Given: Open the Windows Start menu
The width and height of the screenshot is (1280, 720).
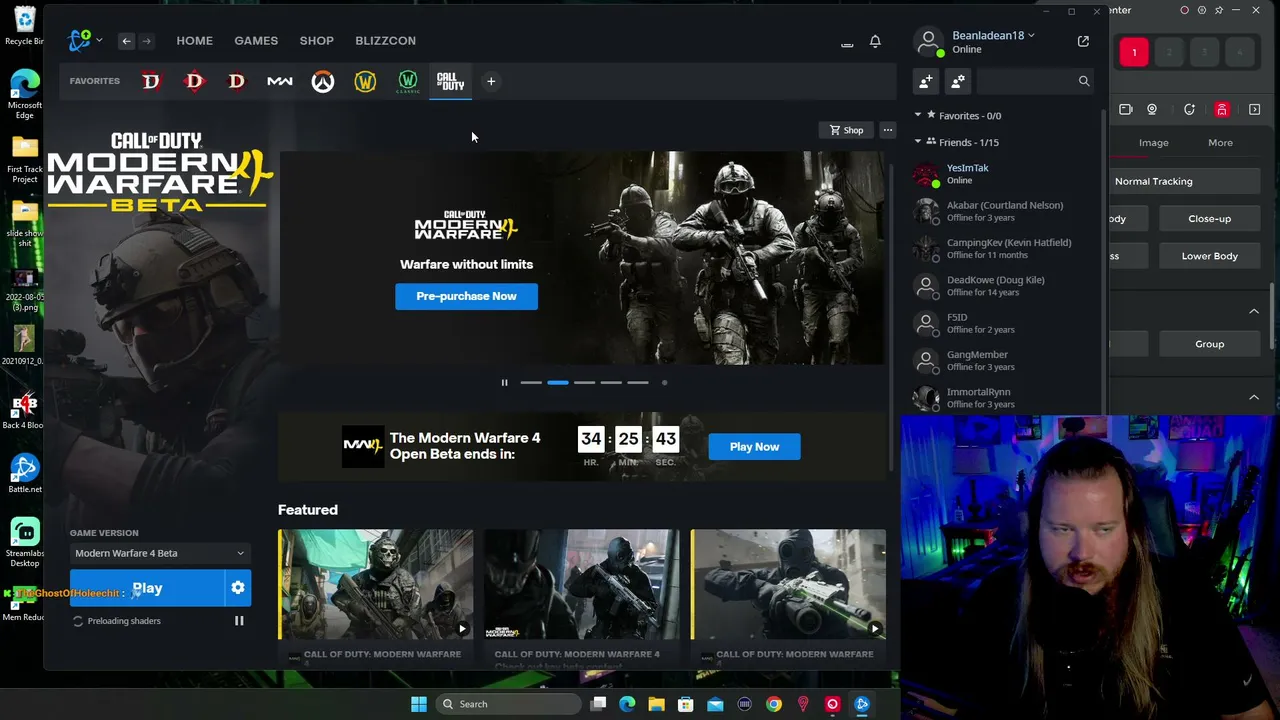Looking at the screenshot, I should (x=419, y=704).
